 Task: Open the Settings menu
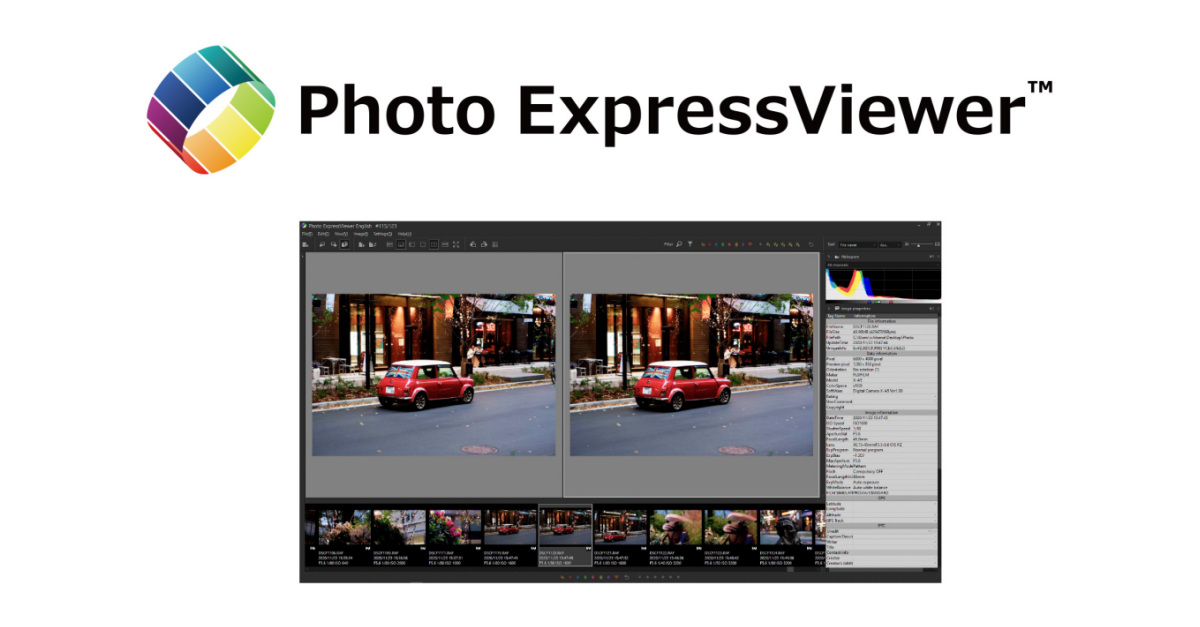[x=381, y=234]
